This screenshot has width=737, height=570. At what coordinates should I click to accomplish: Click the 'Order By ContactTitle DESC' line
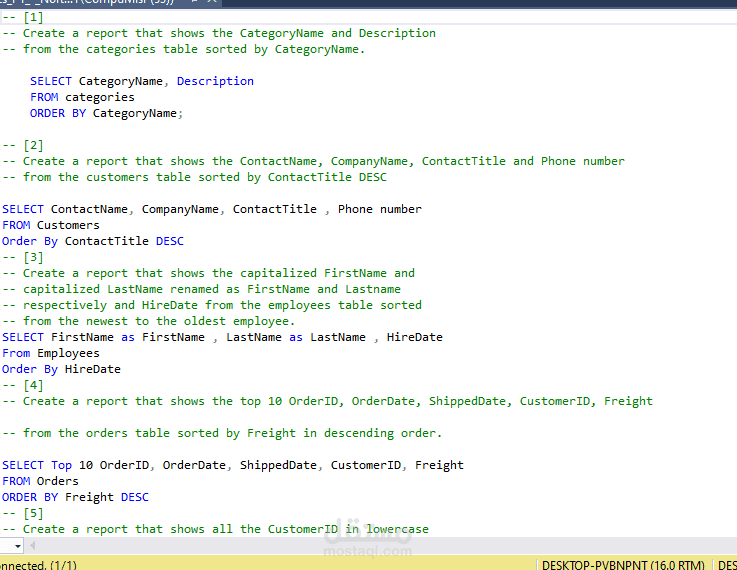(93, 241)
